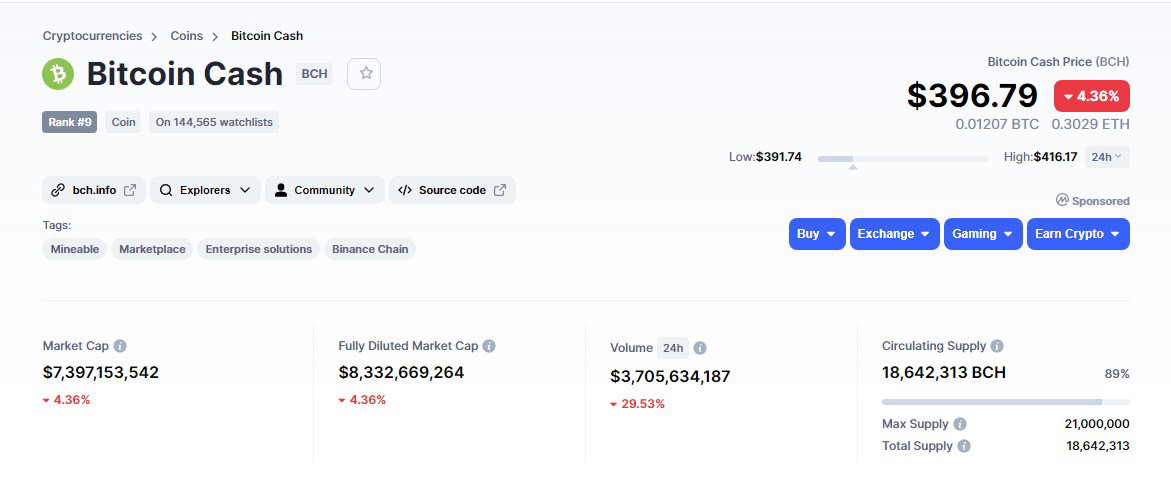Click breadcrumb chevron after Cryptocurrencies

tap(154, 37)
